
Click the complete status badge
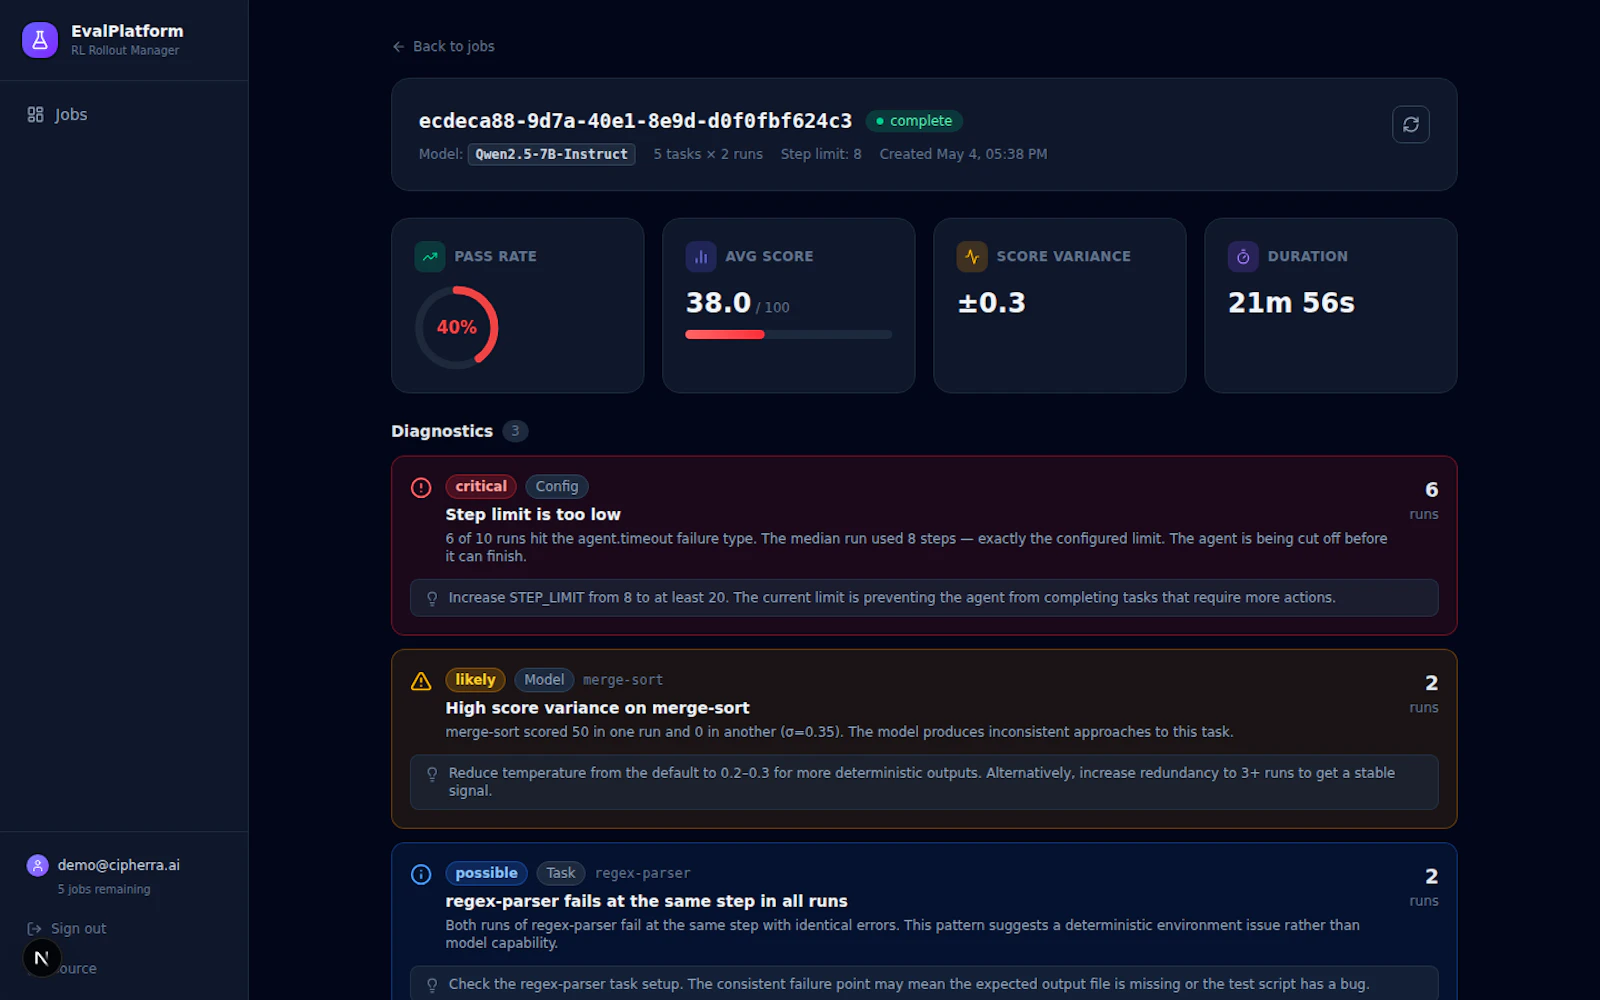(914, 121)
